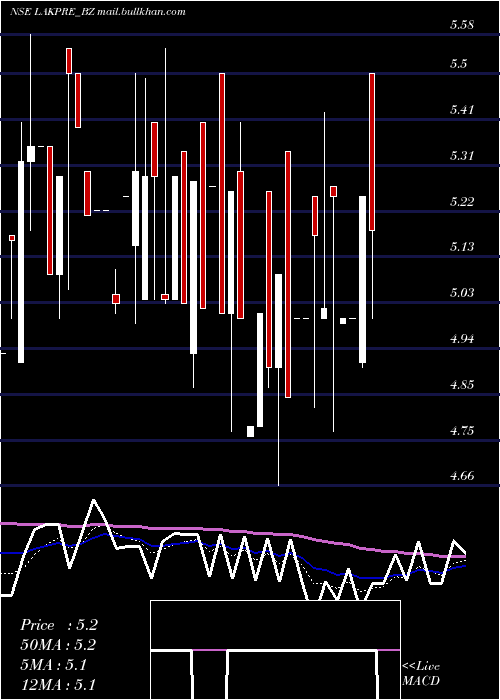Click the <<Live MACD label

coord(421,673)
